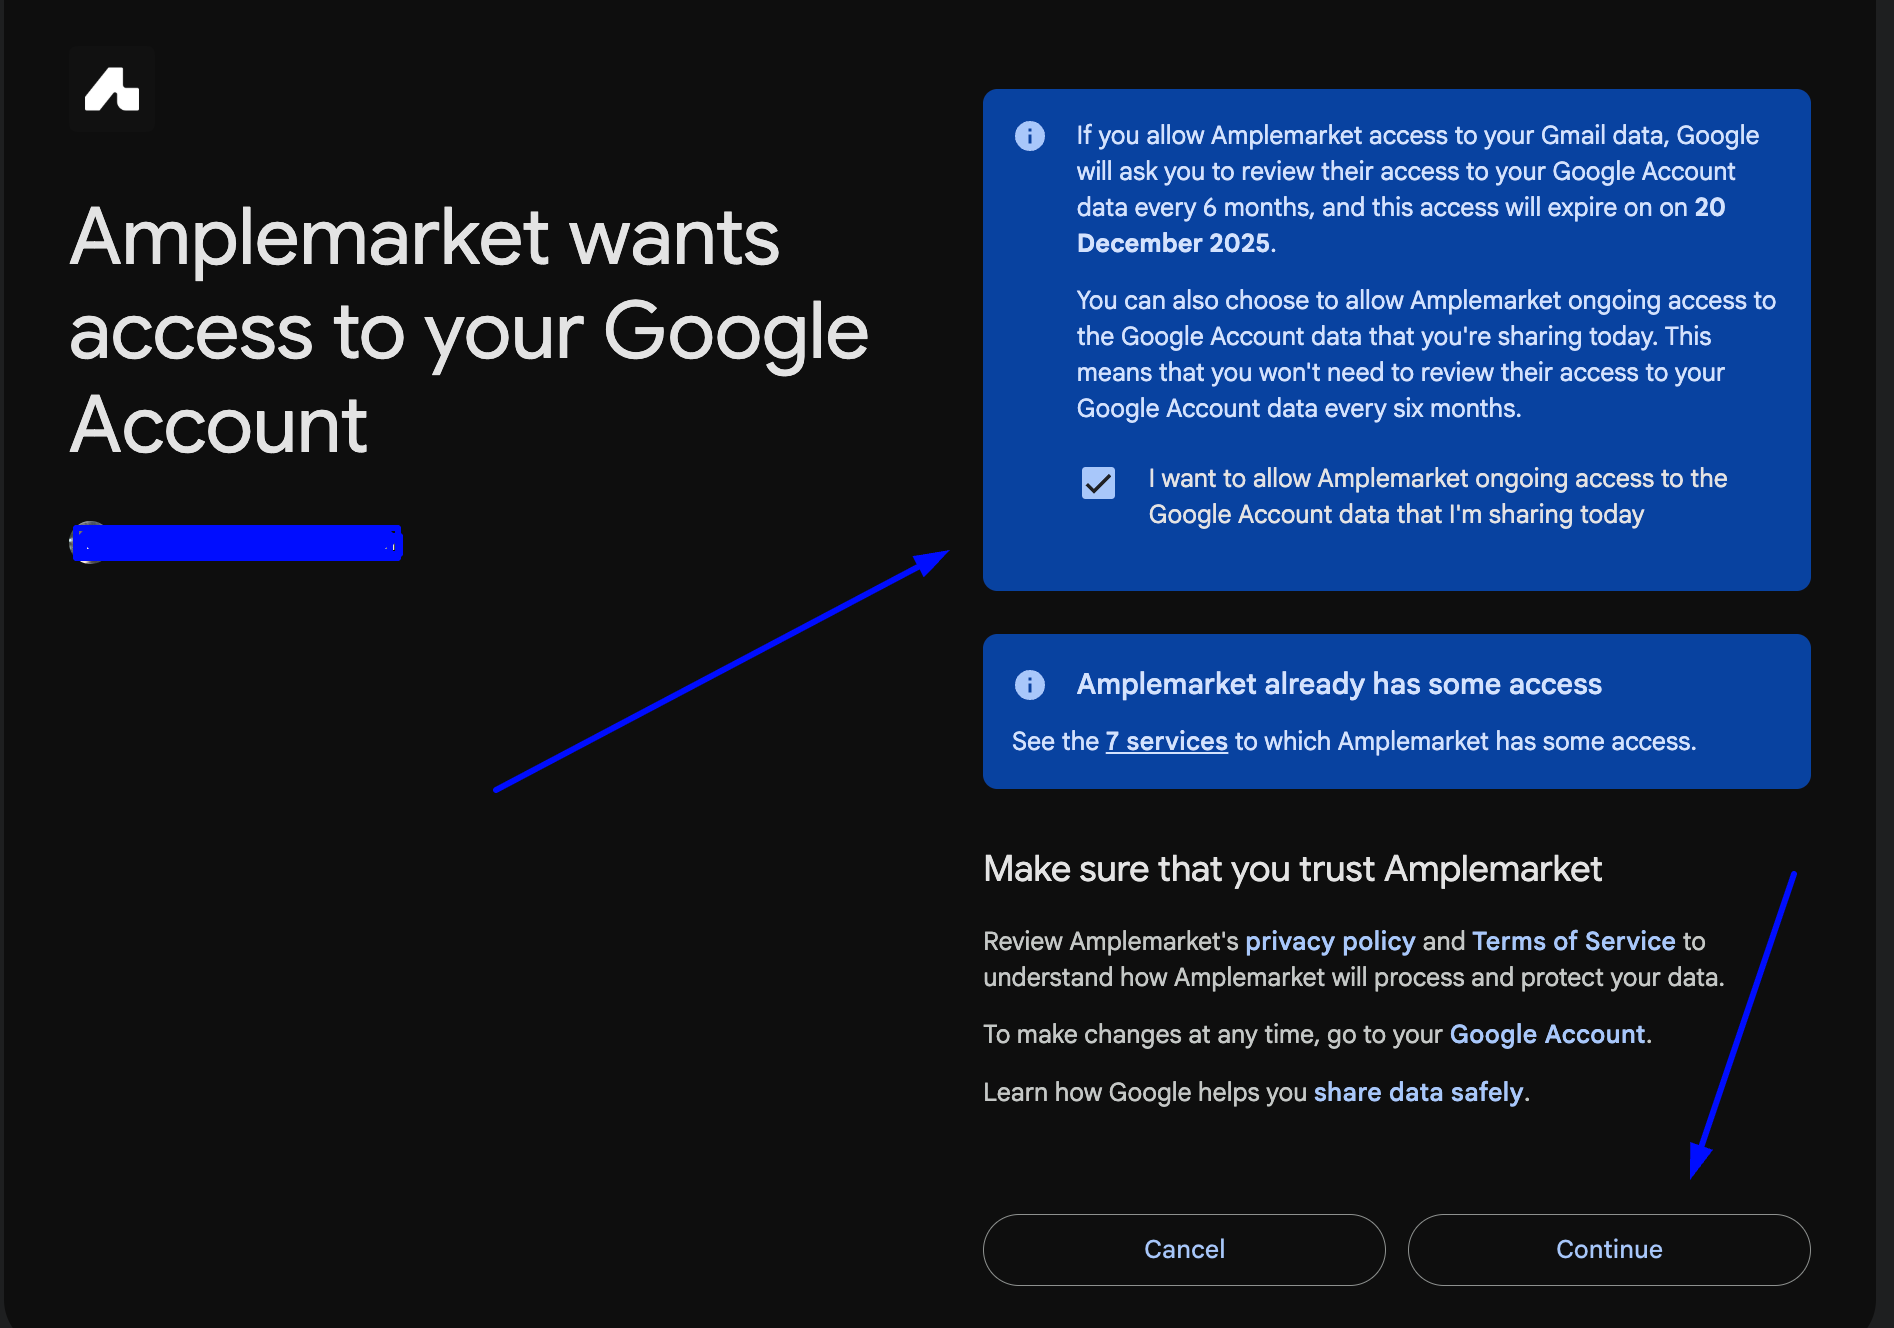The image size is (1894, 1328).
Task: Click the paragraph starting 'You can also choose to allow'
Action: click(x=1426, y=354)
